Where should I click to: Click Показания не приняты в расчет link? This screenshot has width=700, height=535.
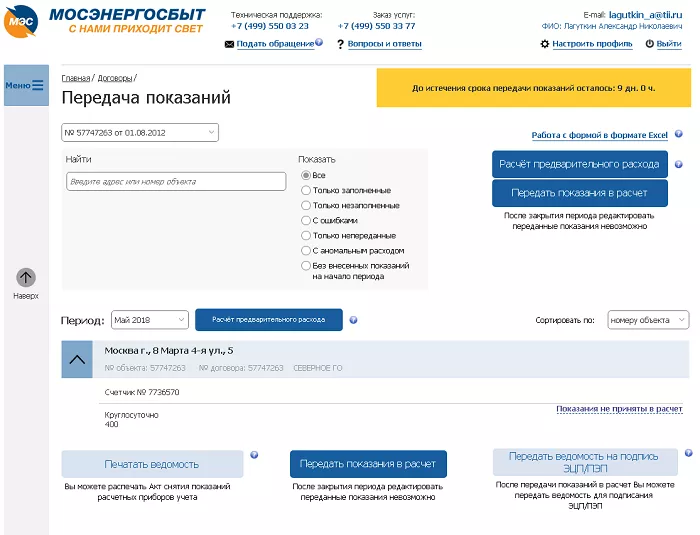click(x=619, y=409)
